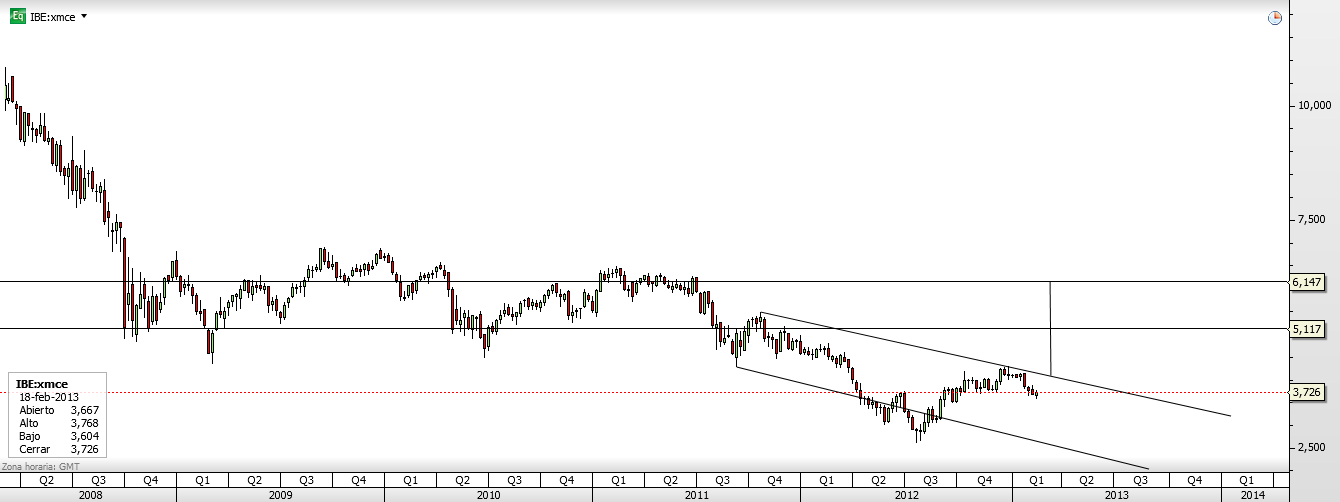Click the 2009 year label on time axis
1340x502 pixels.
coord(280,495)
